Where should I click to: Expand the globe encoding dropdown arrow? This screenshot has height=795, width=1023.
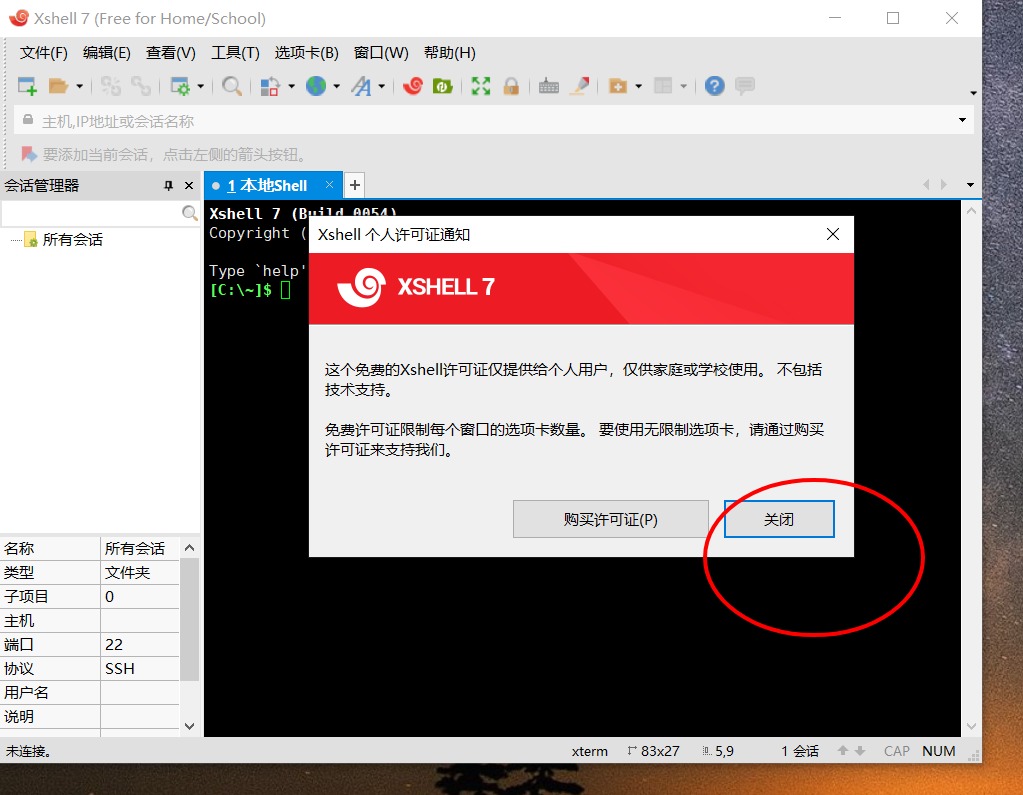[337, 86]
